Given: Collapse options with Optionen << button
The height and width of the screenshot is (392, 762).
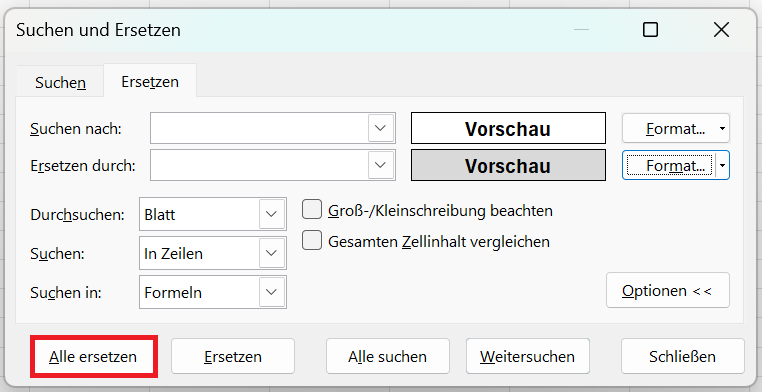Looking at the screenshot, I should [667, 290].
